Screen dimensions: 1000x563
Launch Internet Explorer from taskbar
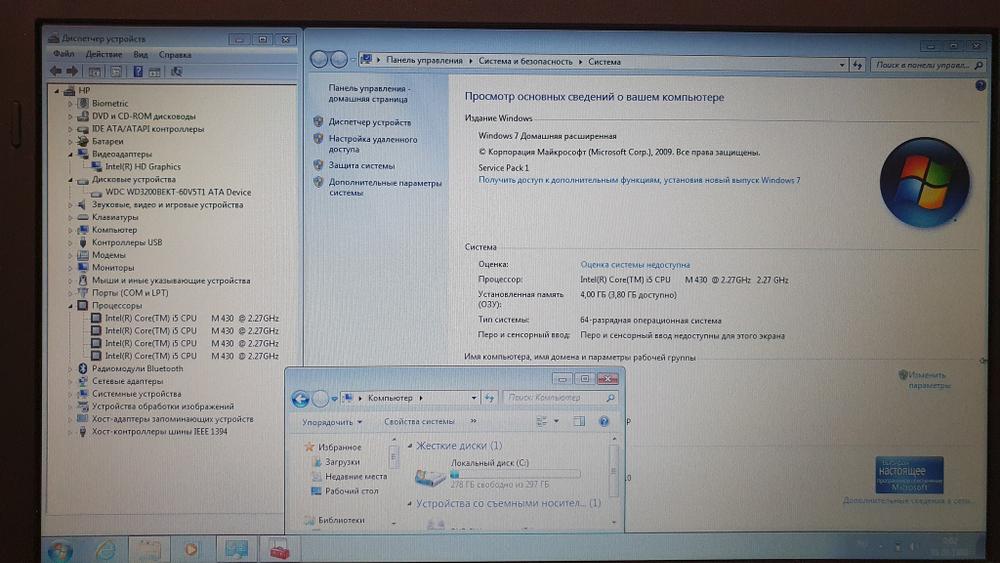tap(105, 550)
